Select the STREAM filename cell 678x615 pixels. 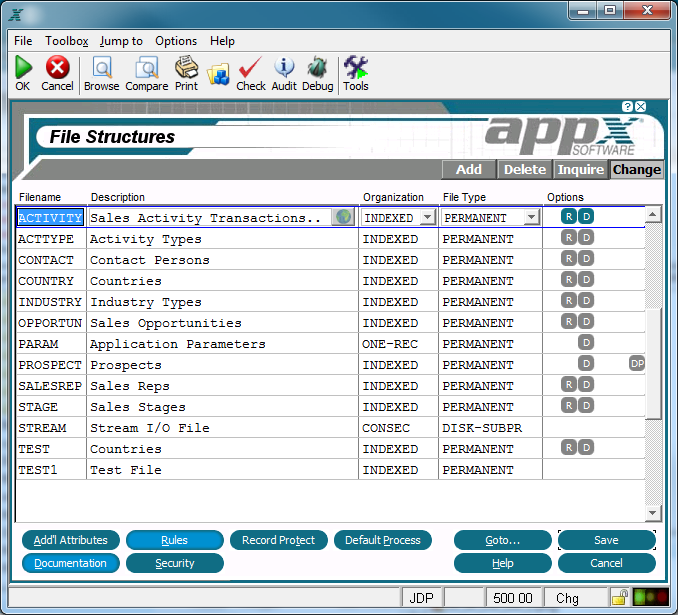point(51,428)
